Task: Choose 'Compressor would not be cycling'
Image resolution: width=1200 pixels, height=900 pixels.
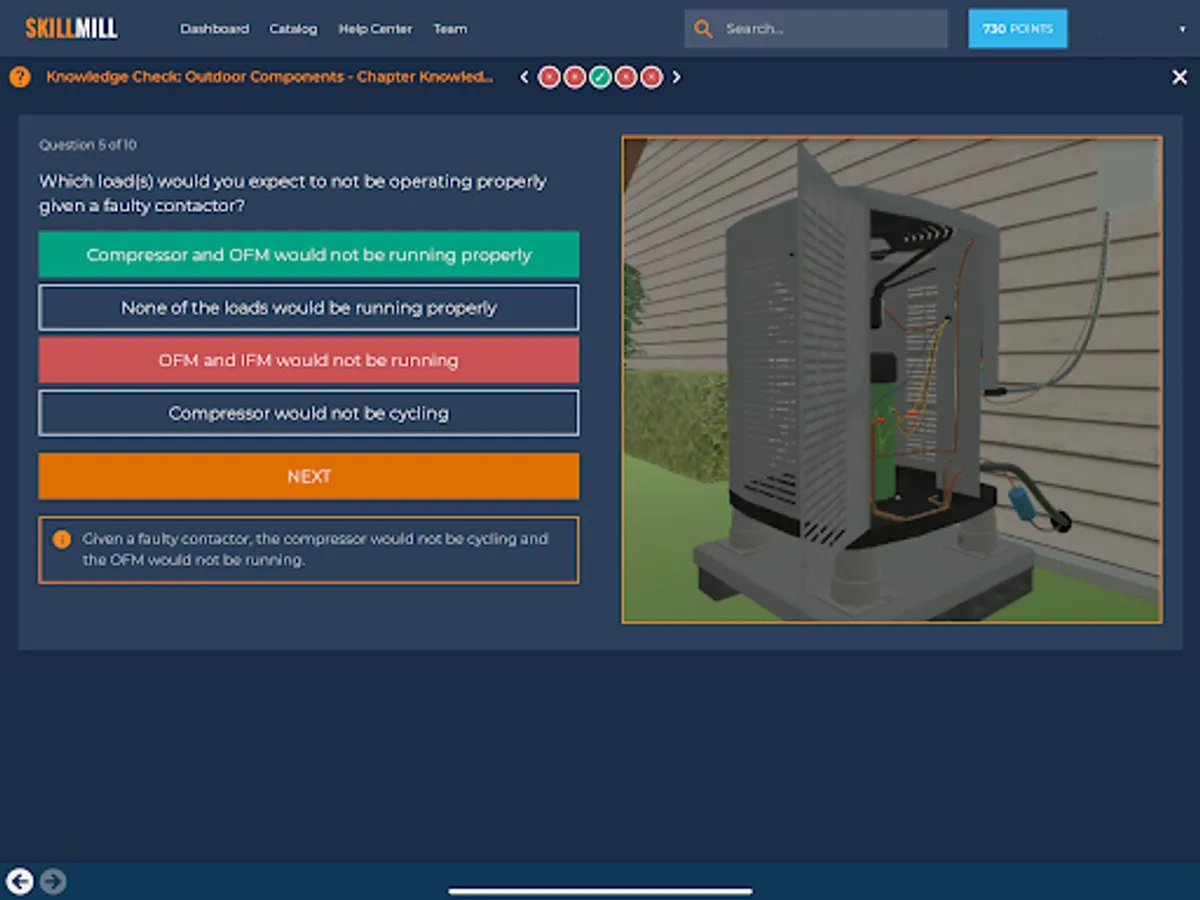Action: point(309,413)
